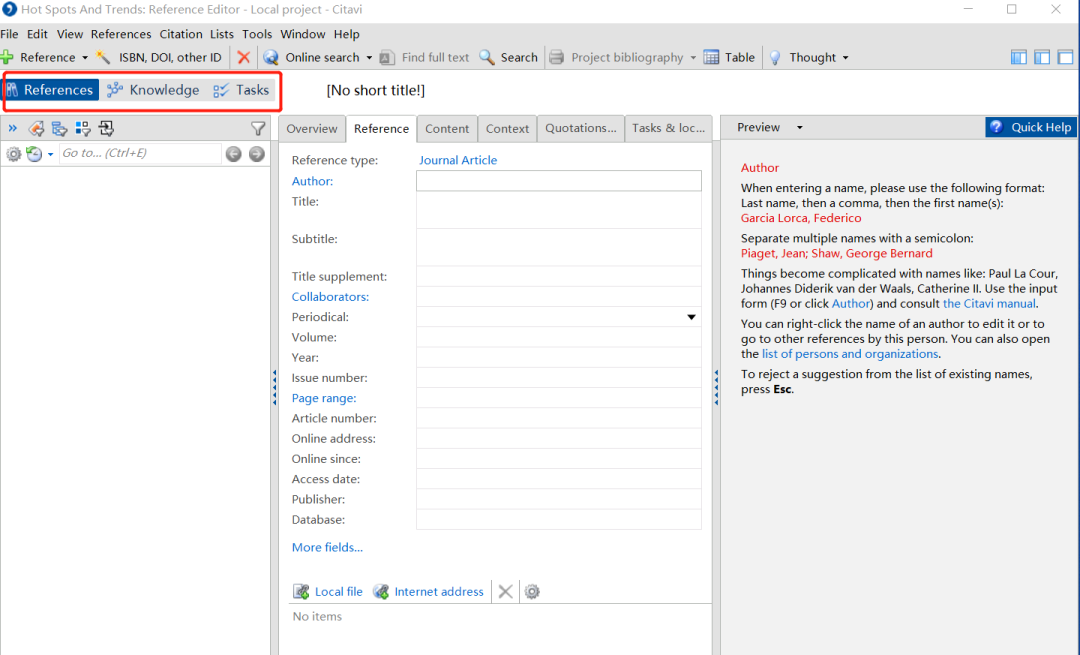1080x655 pixels.
Task: Expand the navigation pane double-chevron
Action: [x=12, y=128]
